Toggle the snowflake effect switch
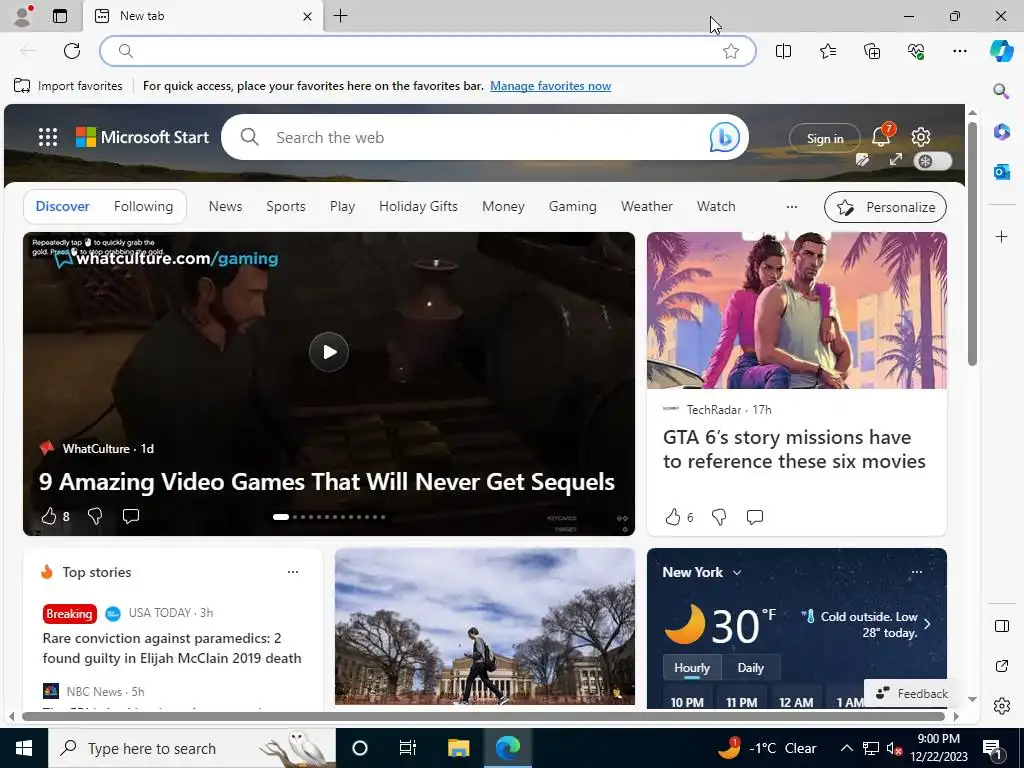This screenshot has width=1024, height=768. coord(933,161)
